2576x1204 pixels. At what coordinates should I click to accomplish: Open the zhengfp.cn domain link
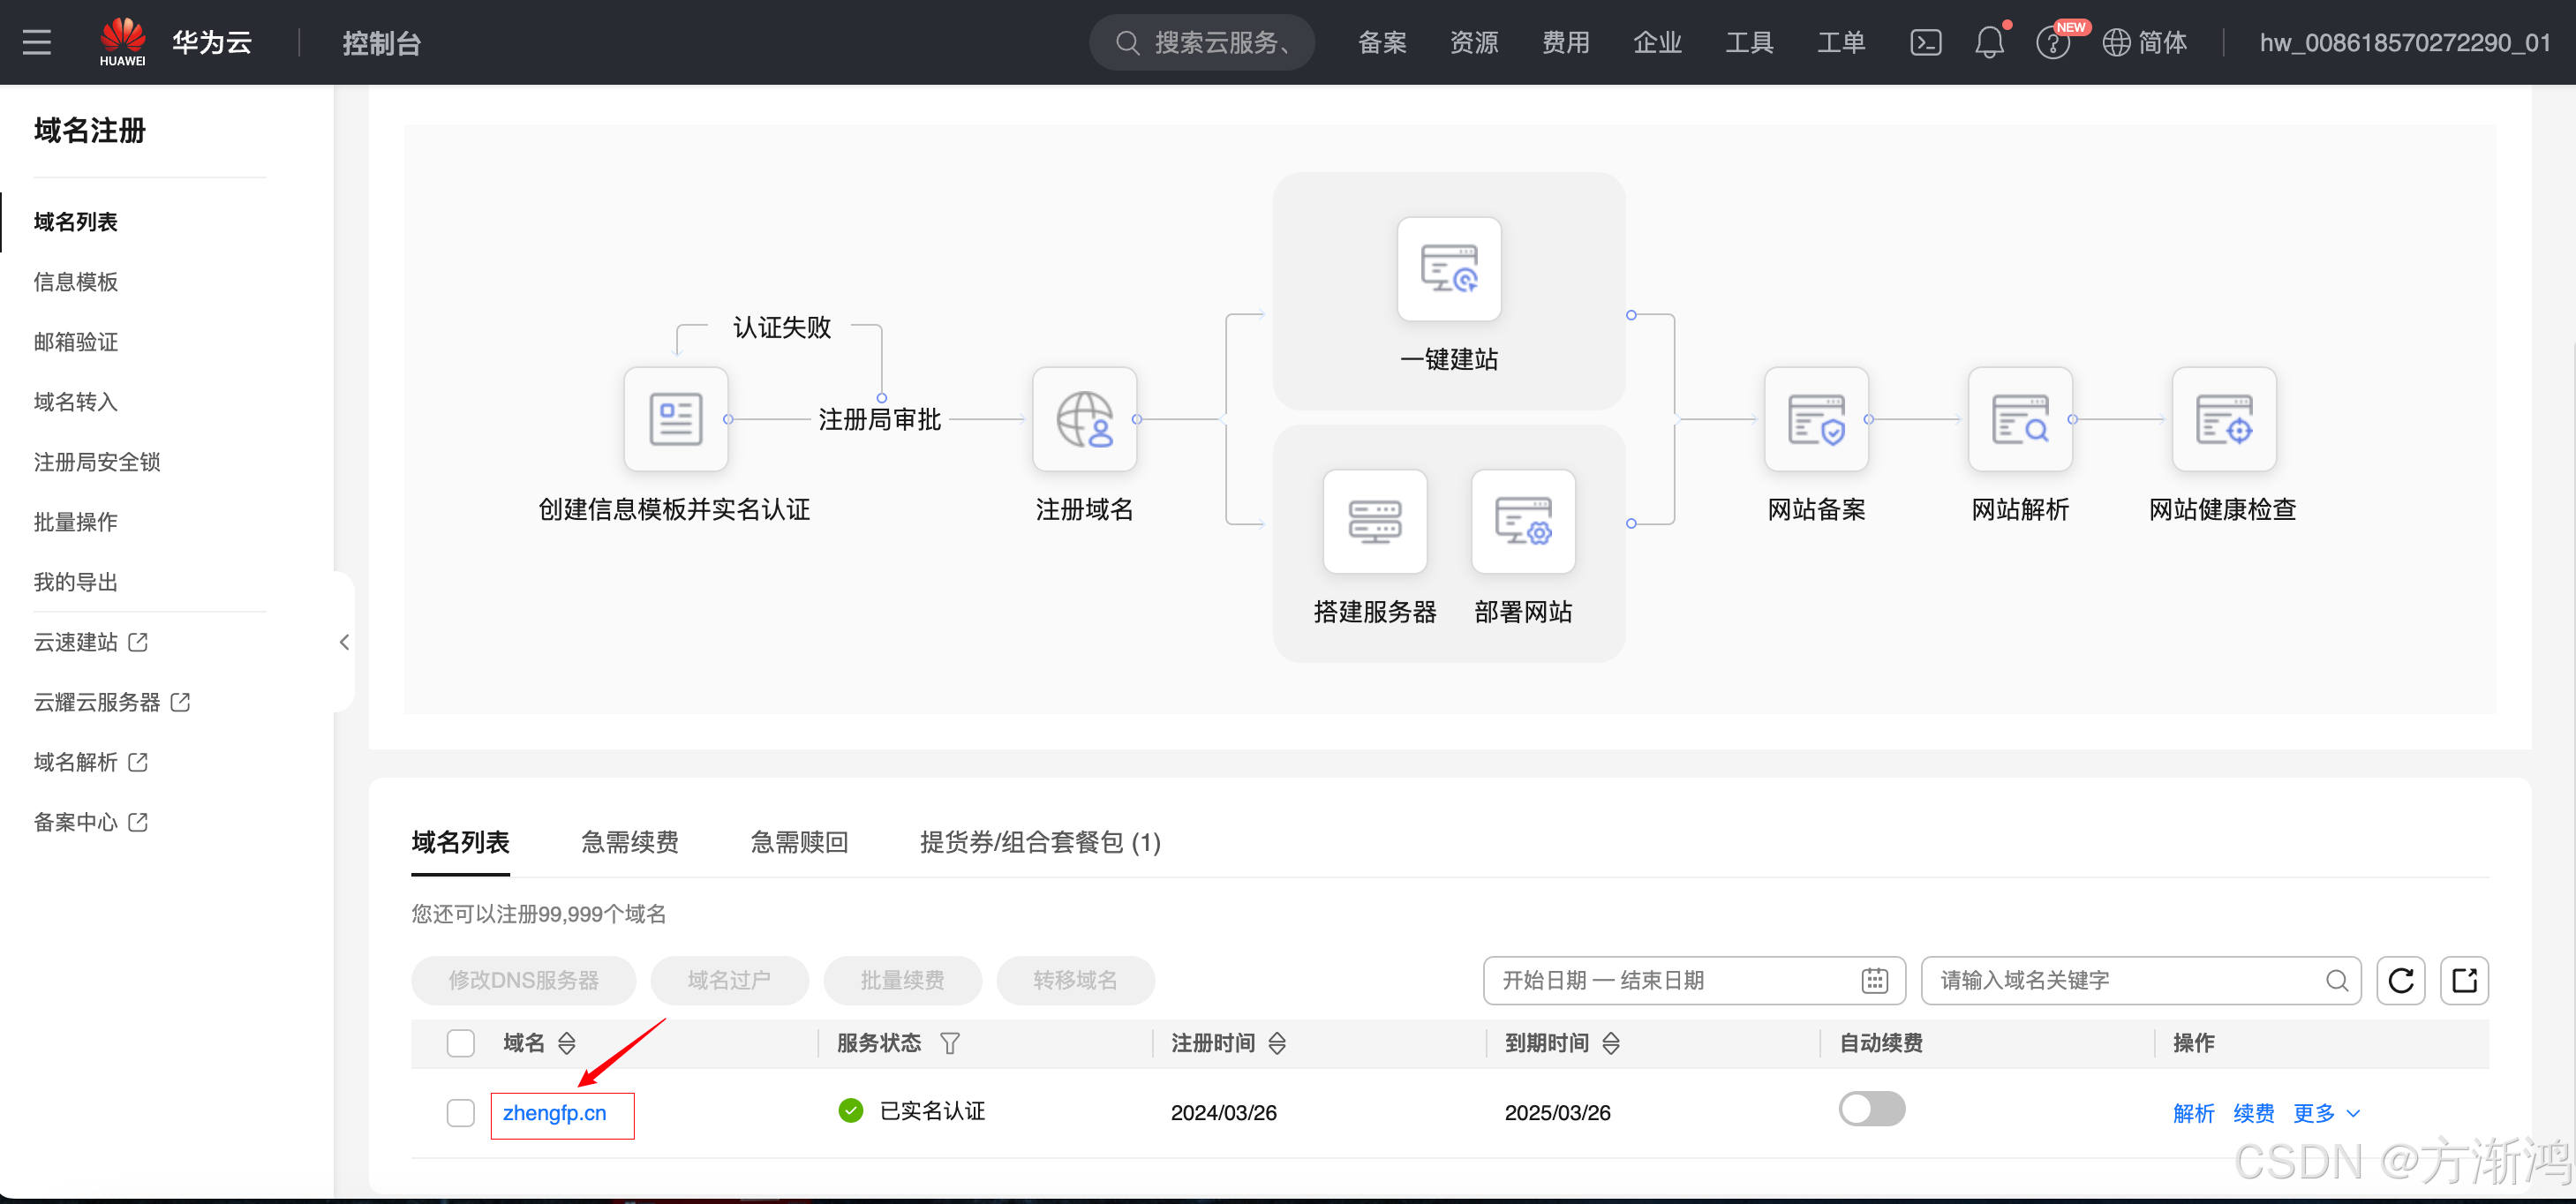coord(554,1113)
